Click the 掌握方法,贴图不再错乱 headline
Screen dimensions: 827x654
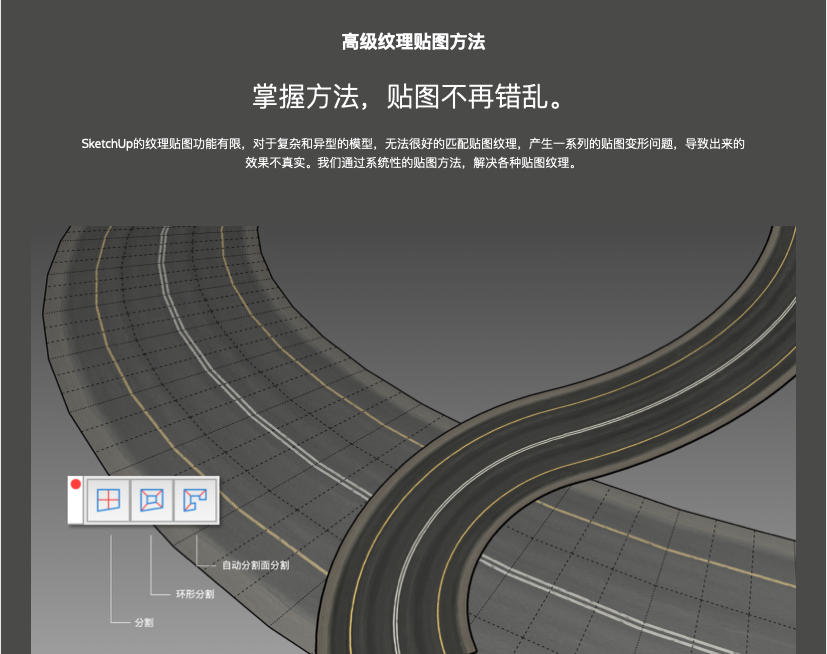[413, 97]
